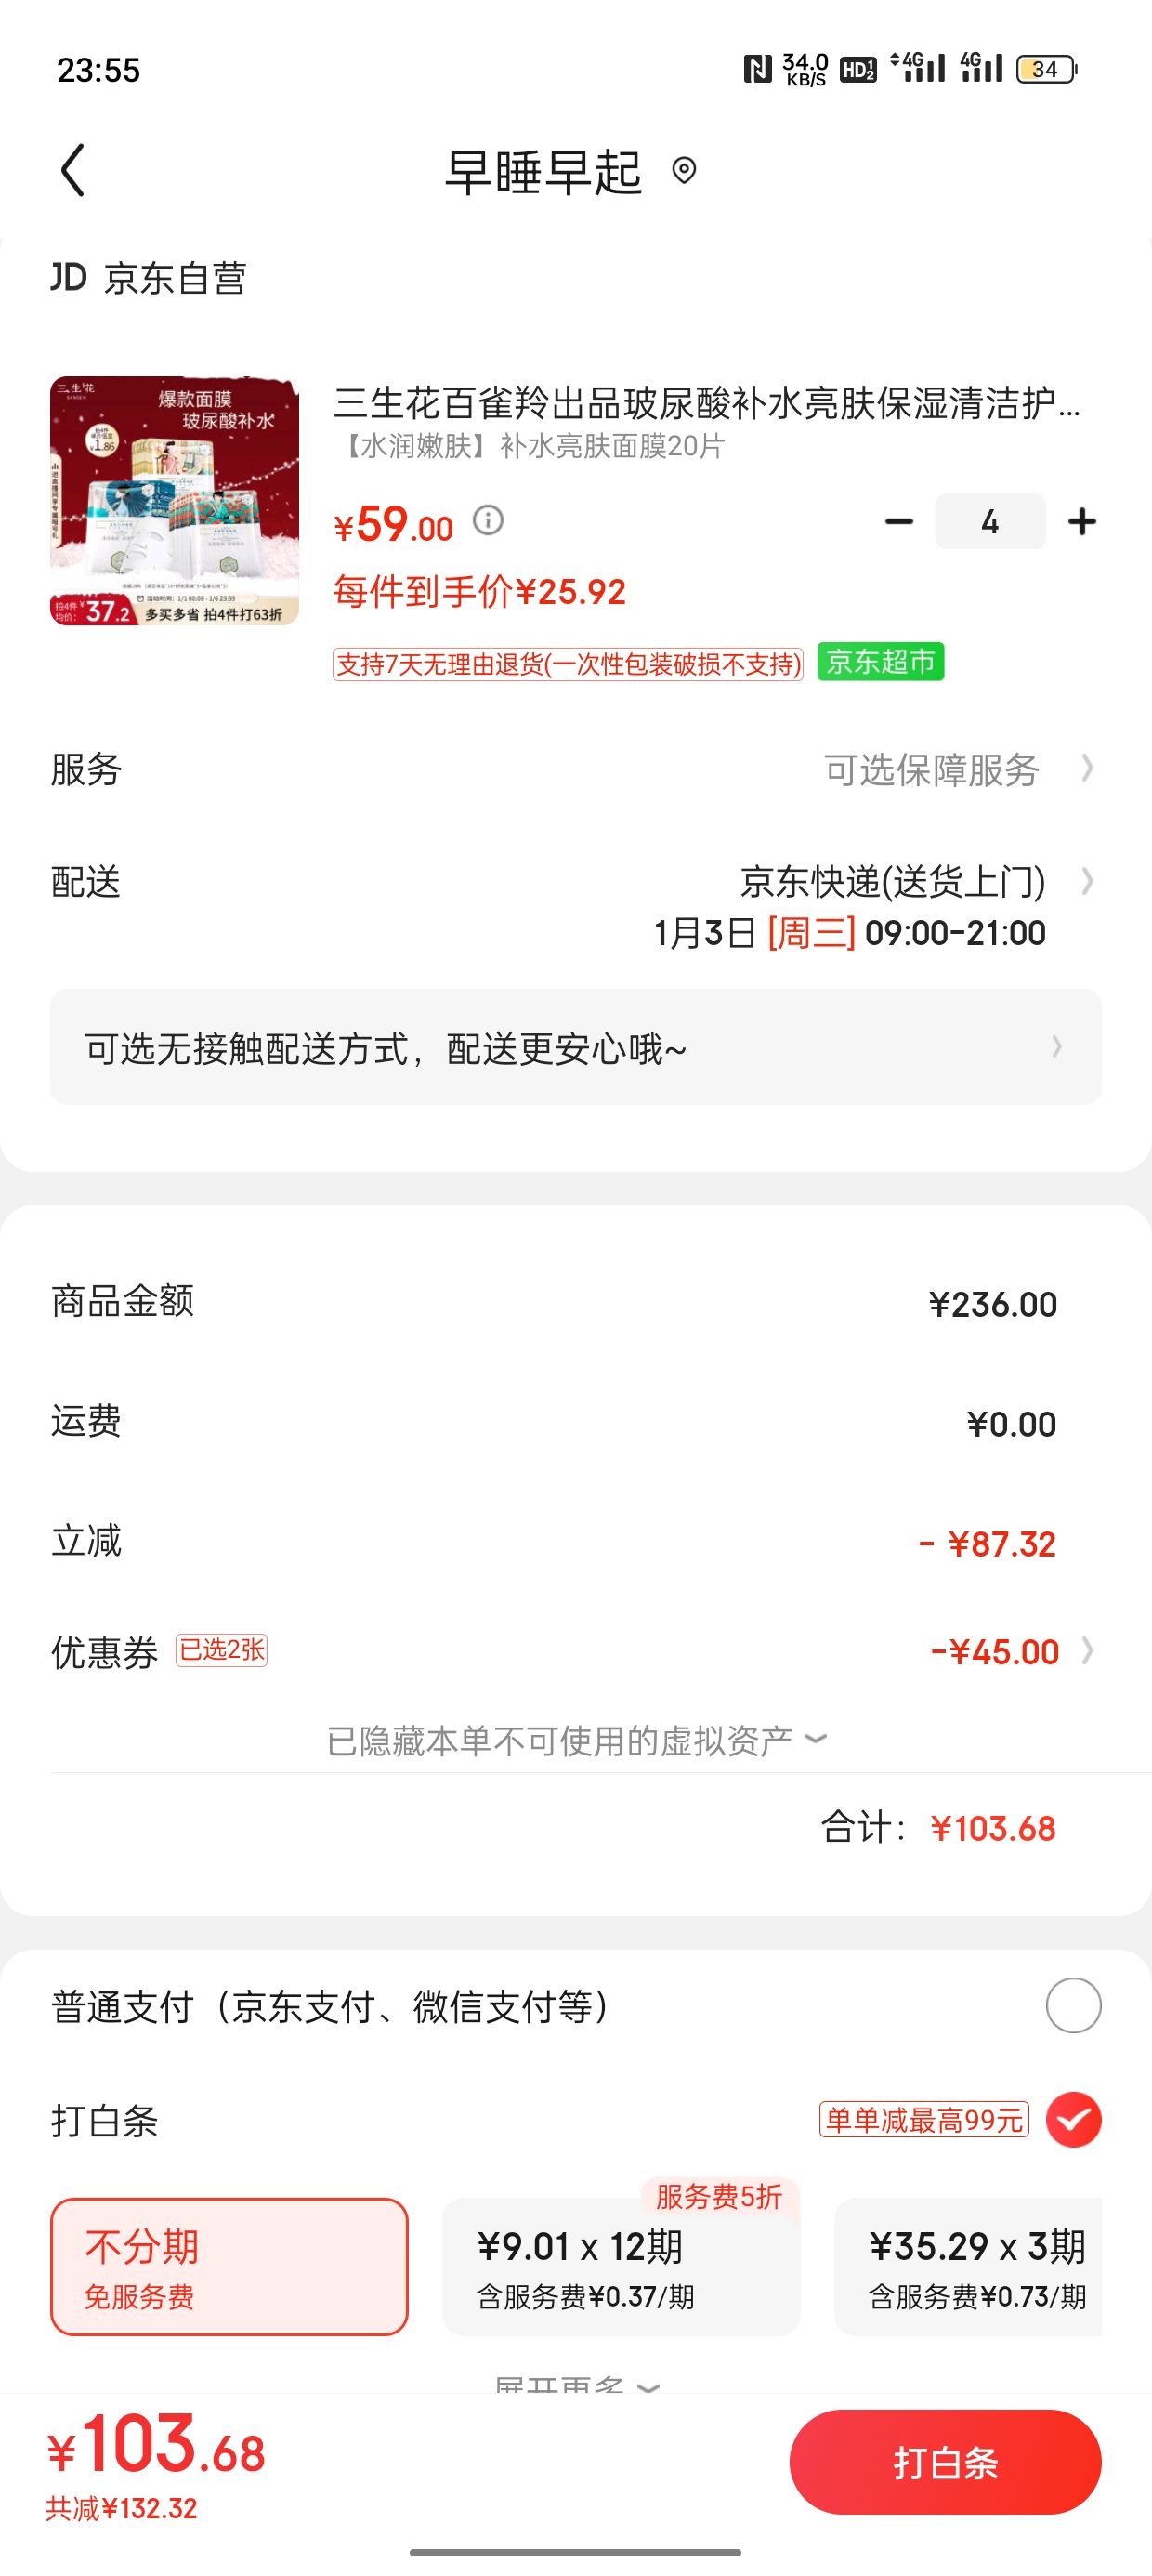The image size is (1152, 2576).
Task: Tap the 京东超市 green tag
Action: click(881, 662)
